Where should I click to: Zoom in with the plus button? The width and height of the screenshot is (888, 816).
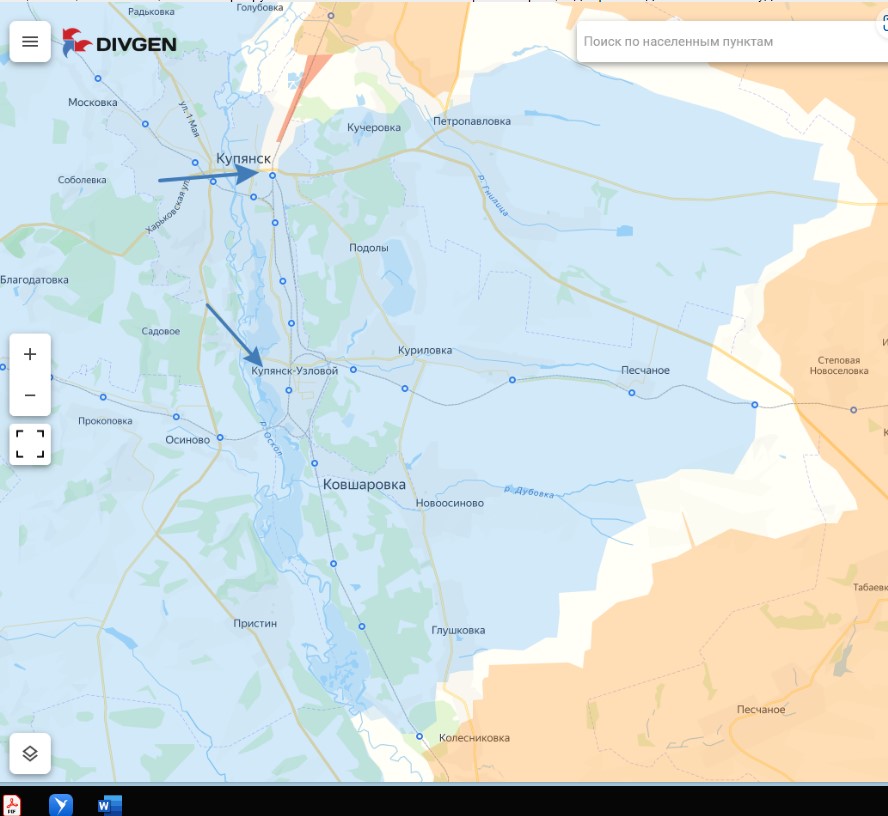tap(30, 354)
